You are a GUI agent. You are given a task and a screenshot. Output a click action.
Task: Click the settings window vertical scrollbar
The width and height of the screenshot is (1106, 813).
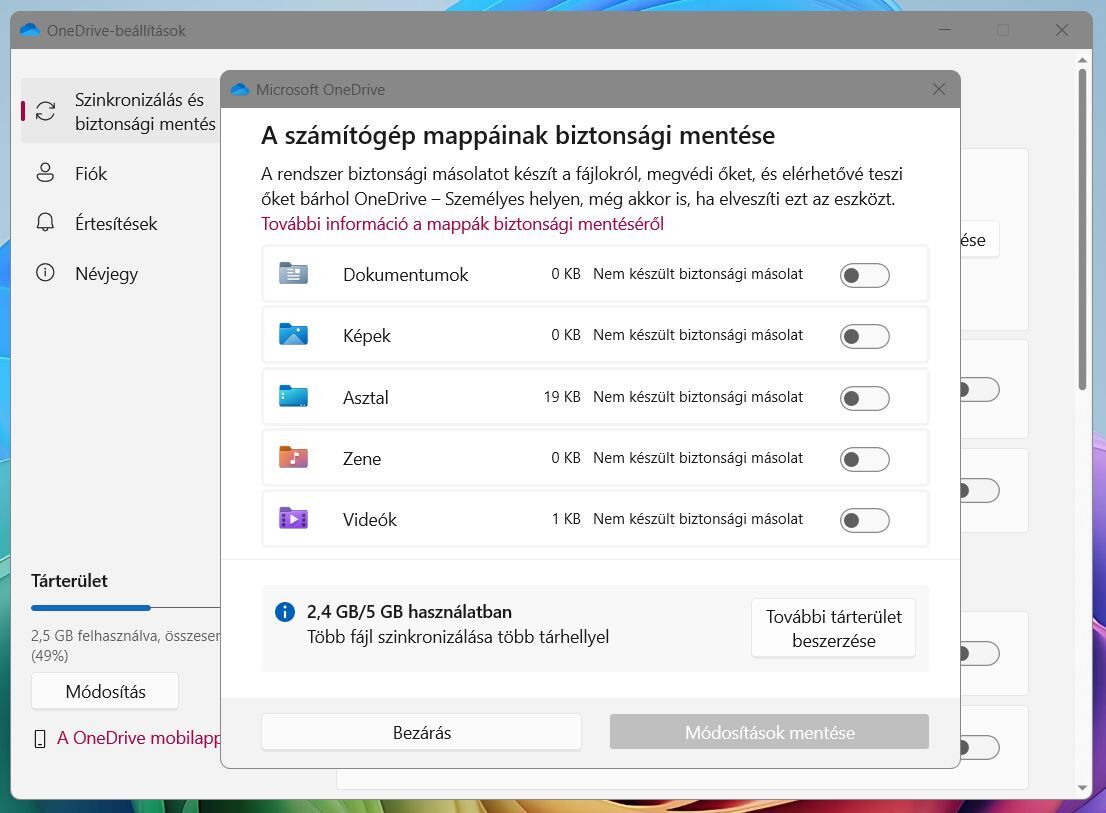click(1083, 228)
